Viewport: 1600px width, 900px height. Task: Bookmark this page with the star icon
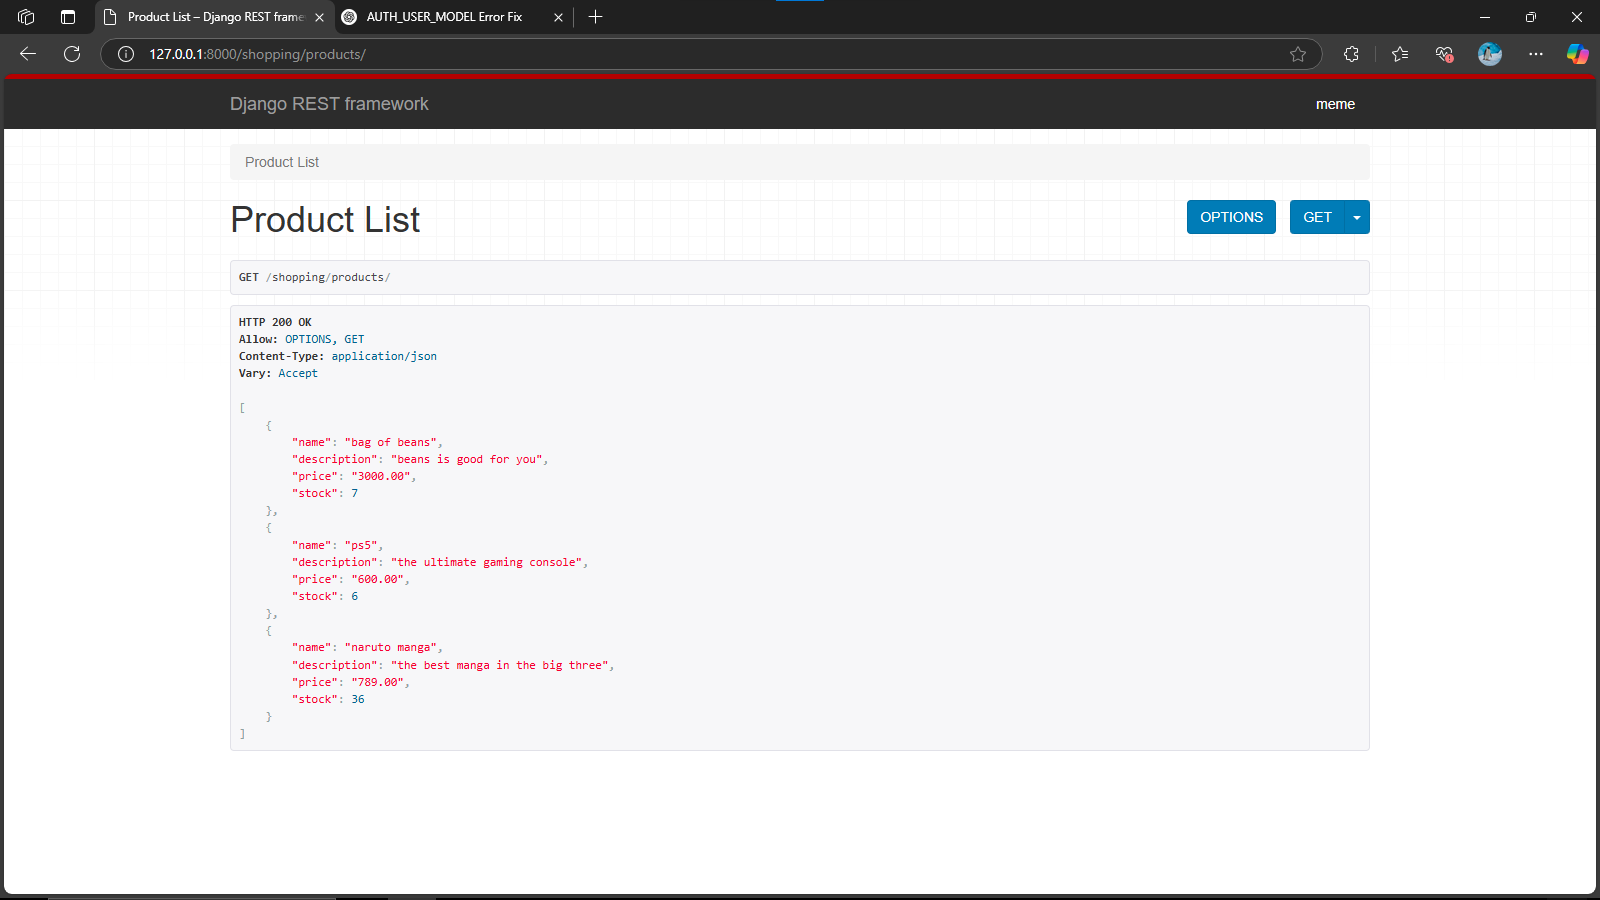click(1298, 54)
